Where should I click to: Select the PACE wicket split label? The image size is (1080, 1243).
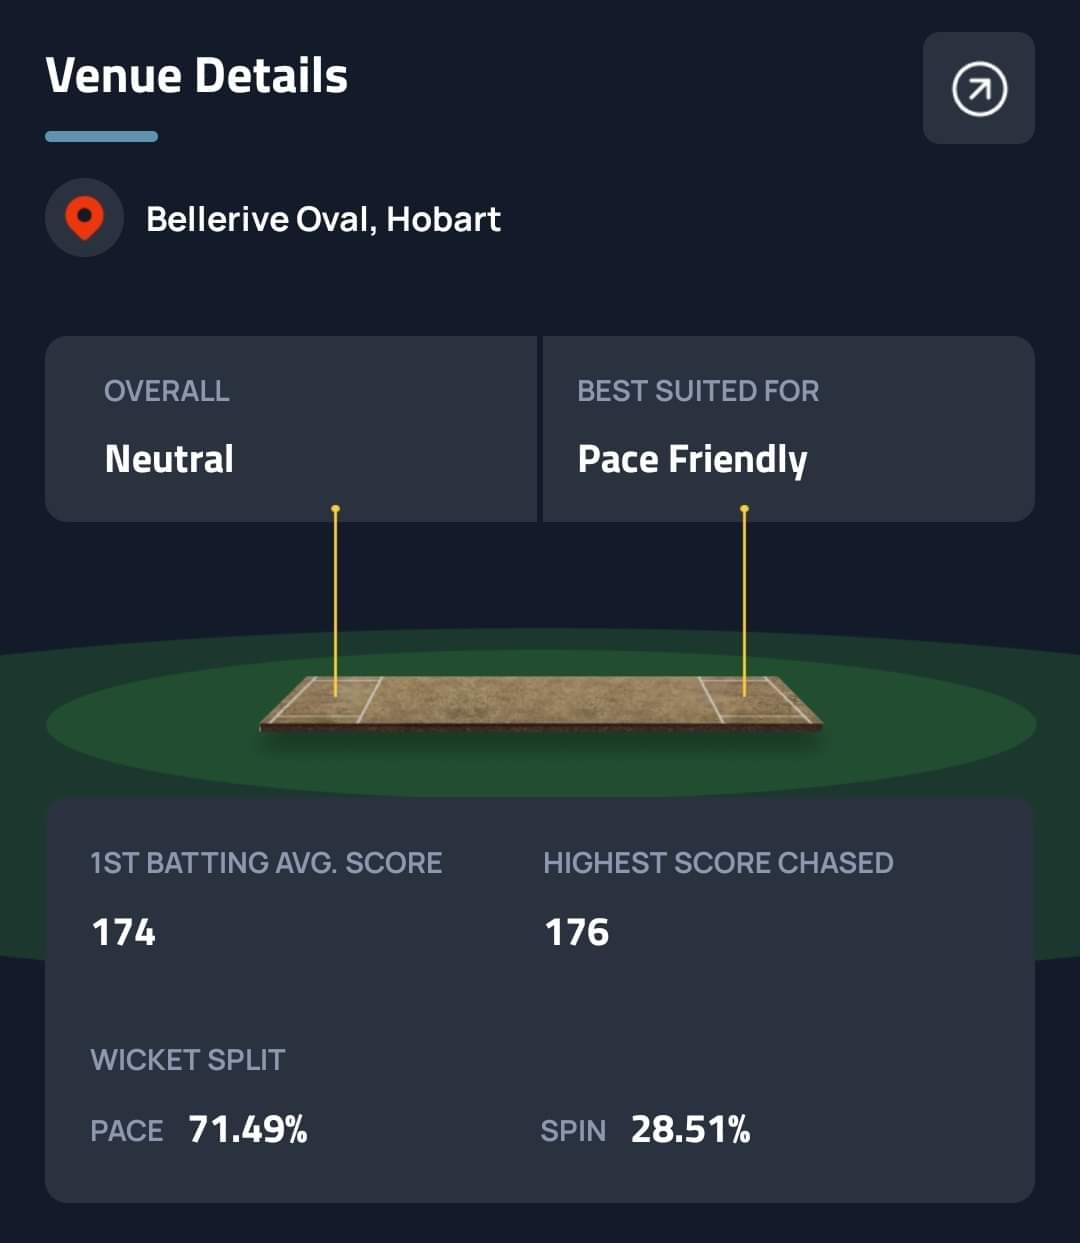127,1131
